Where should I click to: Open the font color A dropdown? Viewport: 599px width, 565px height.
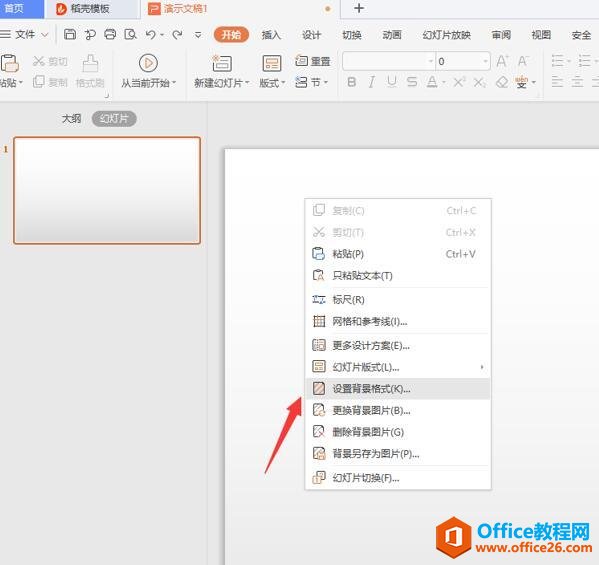point(444,82)
